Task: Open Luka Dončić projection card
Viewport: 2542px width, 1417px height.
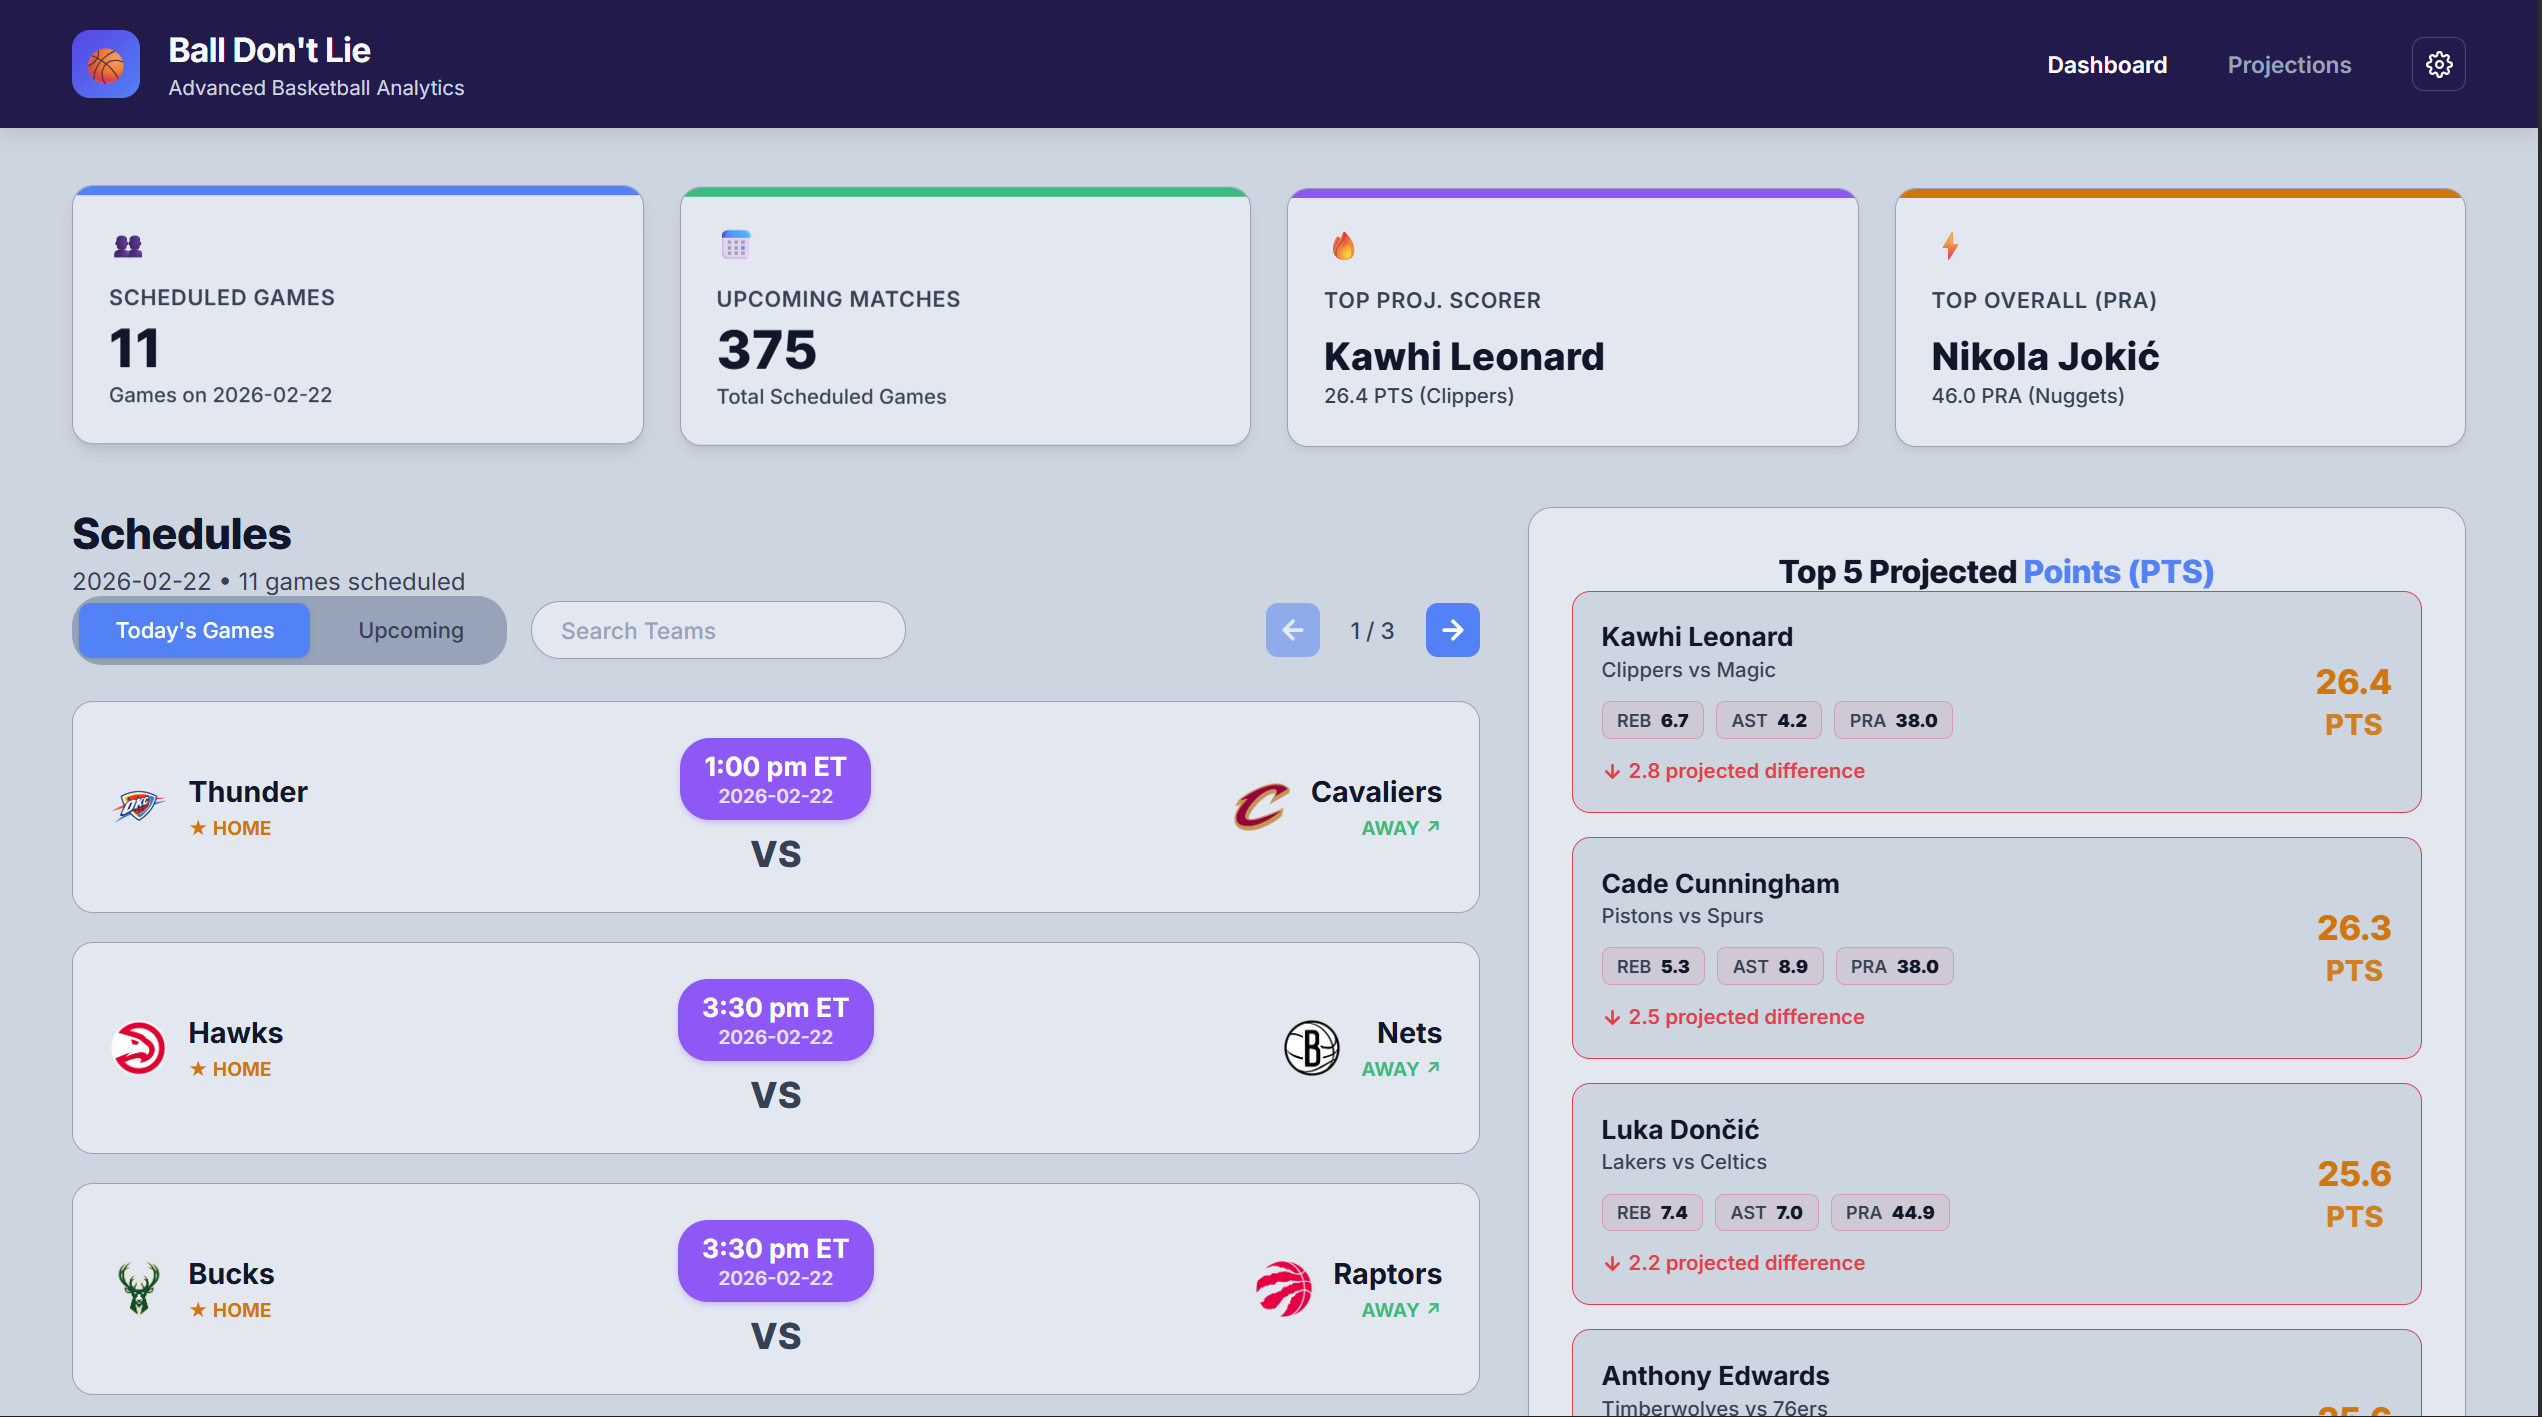Action: click(1995, 1194)
